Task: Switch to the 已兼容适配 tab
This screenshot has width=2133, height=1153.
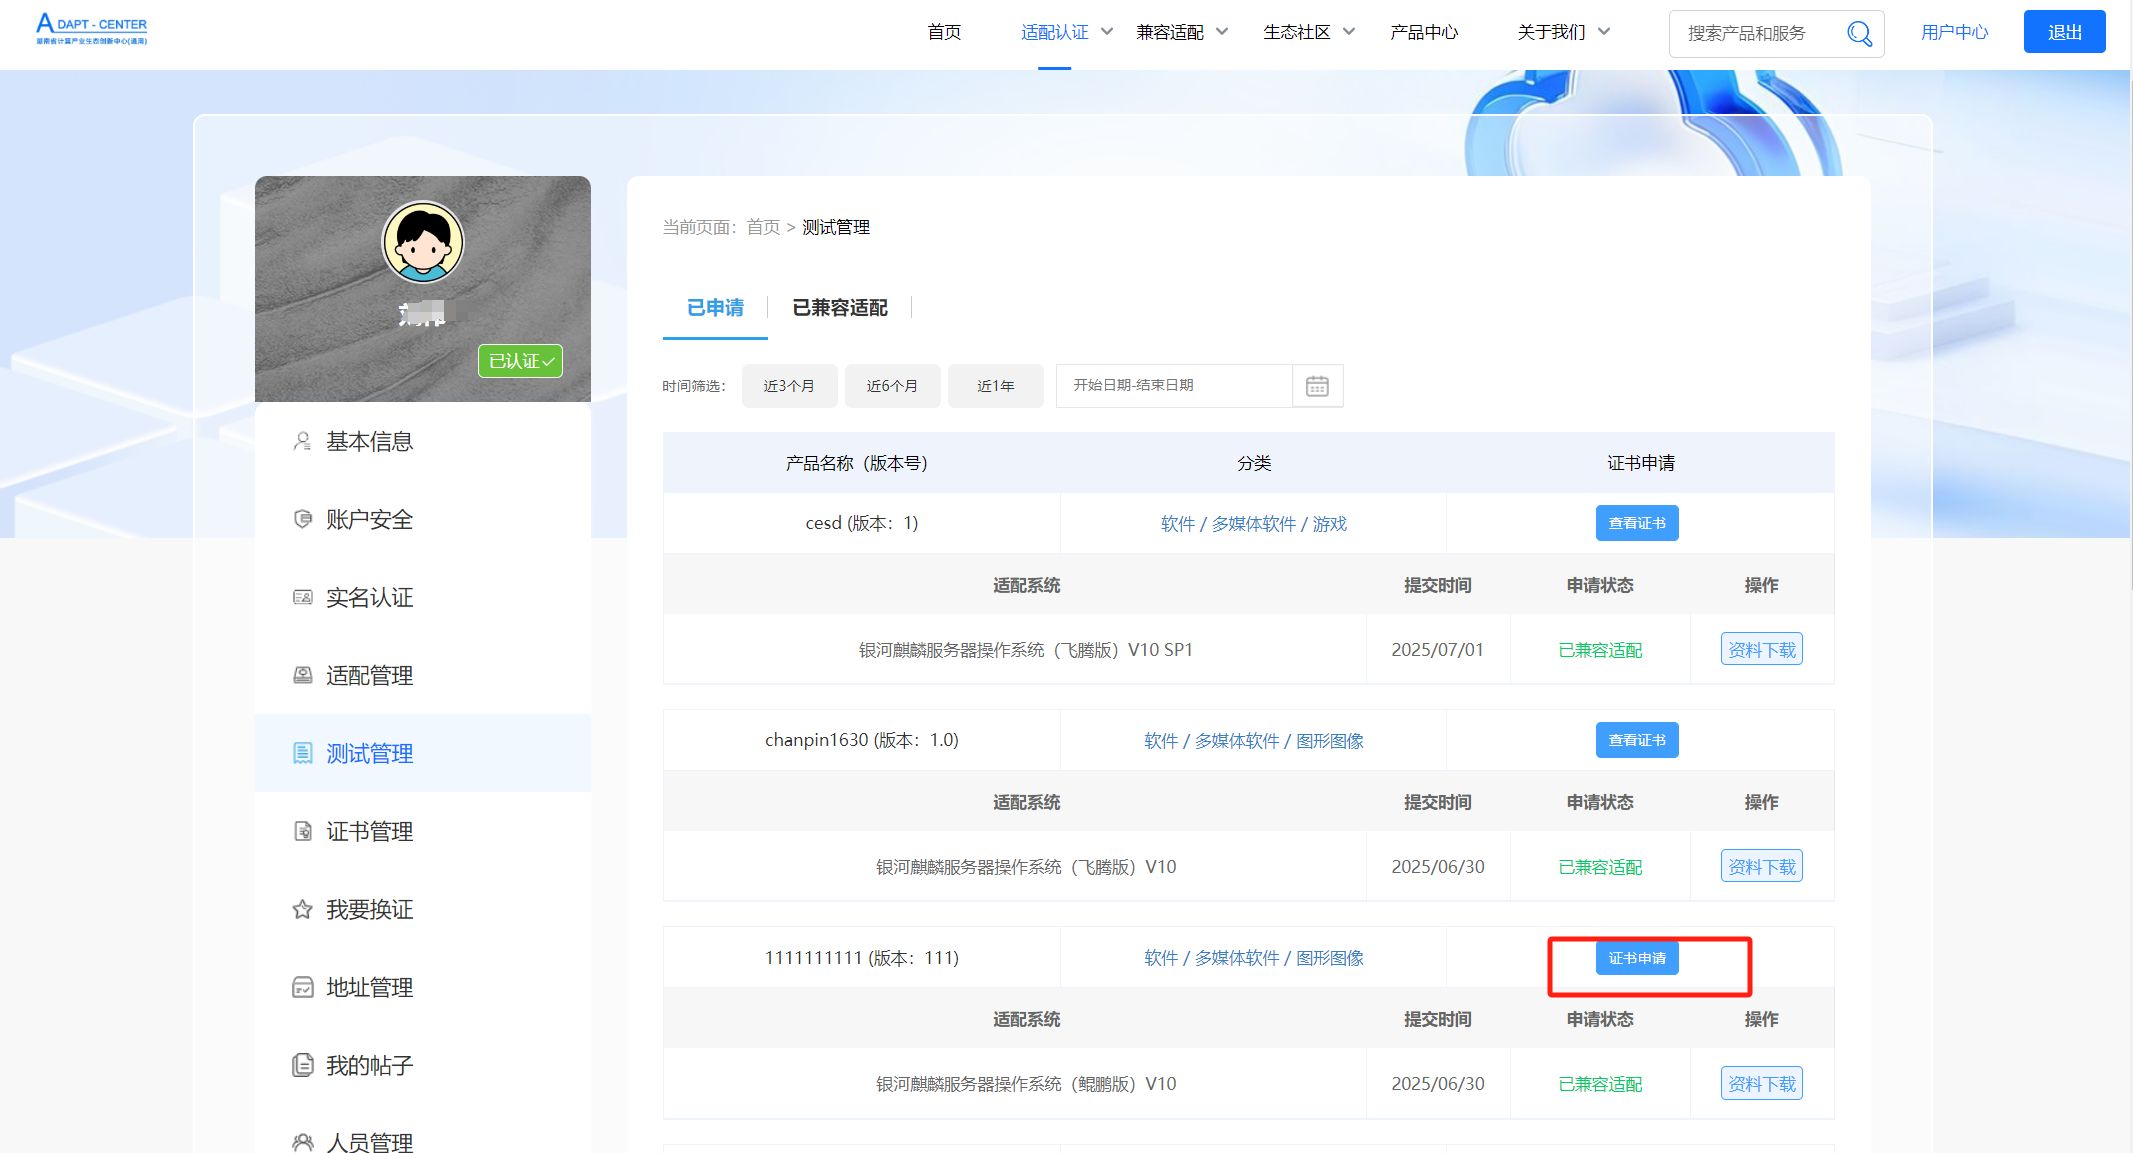Action: (x=839, y=308)
